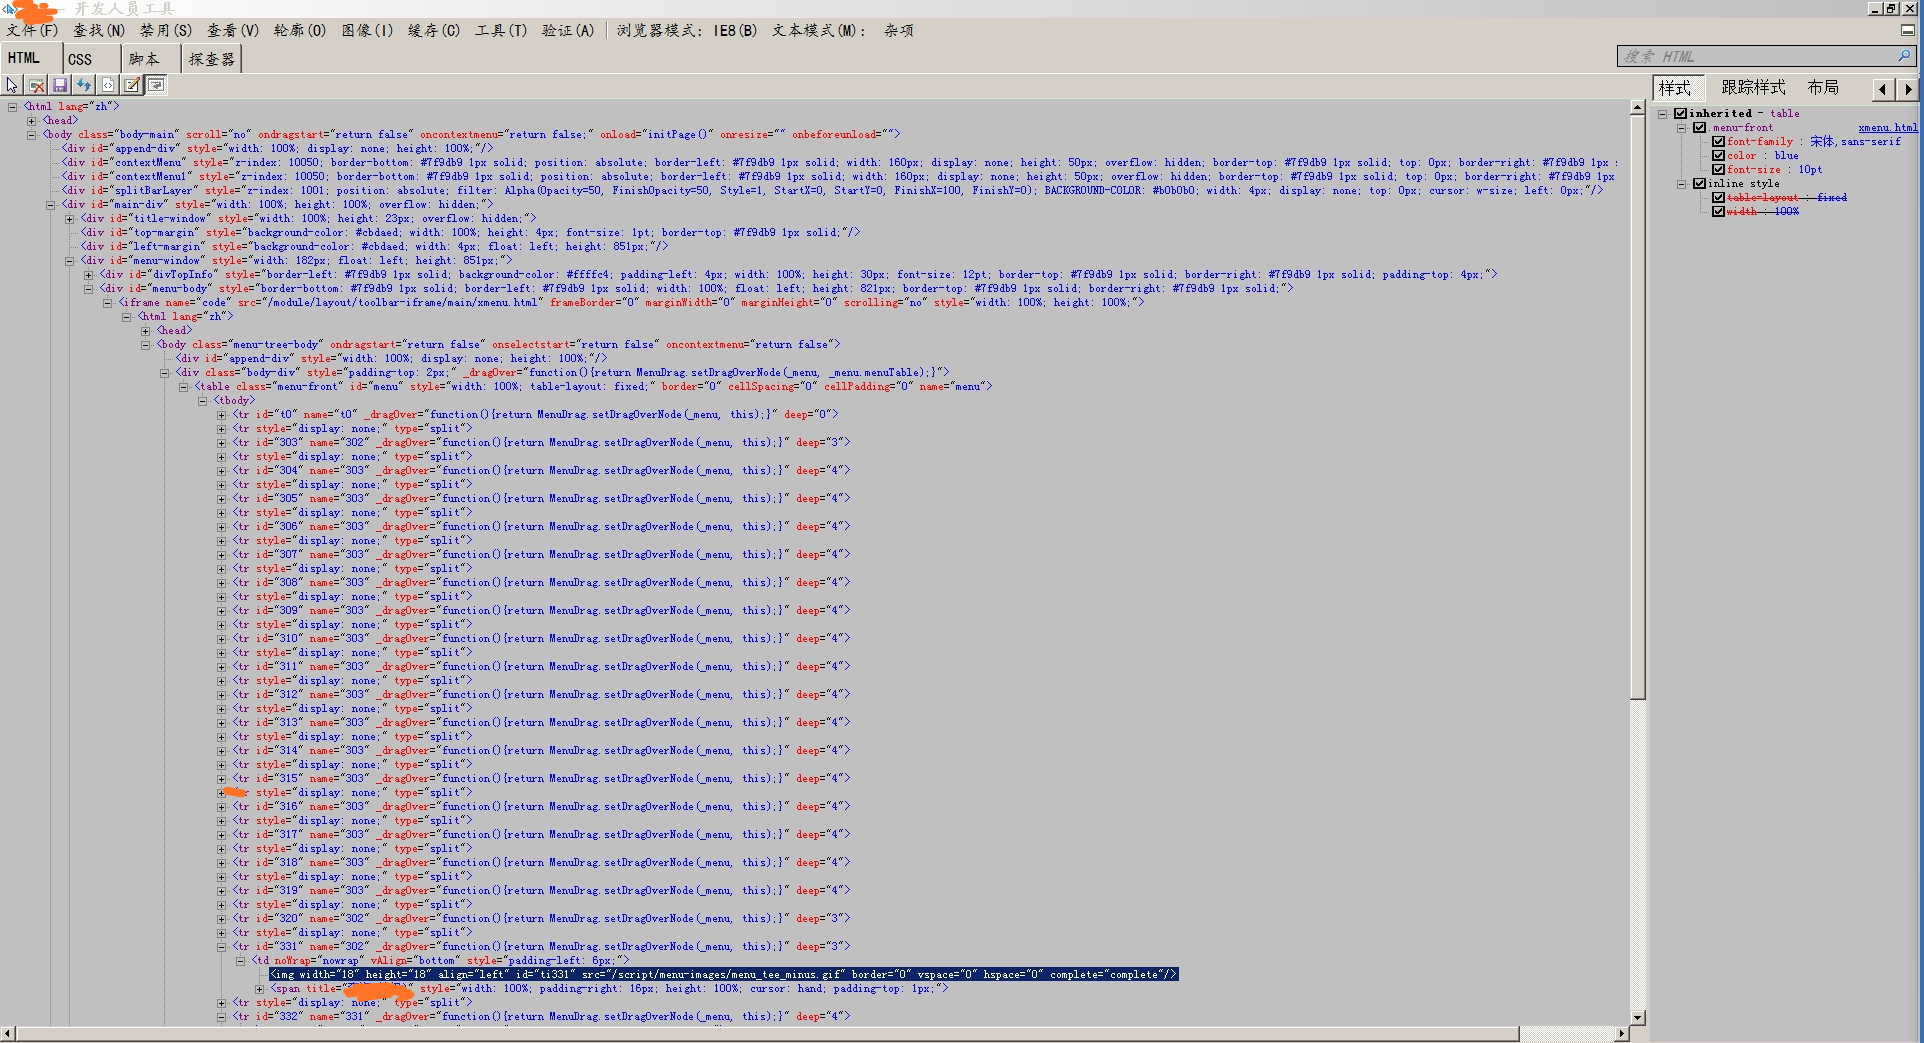This screenshot has height=1043, width=1924.
Task: Disable the font-family property checkbox
Action: pyautogui.click(x=1718, y=142)
